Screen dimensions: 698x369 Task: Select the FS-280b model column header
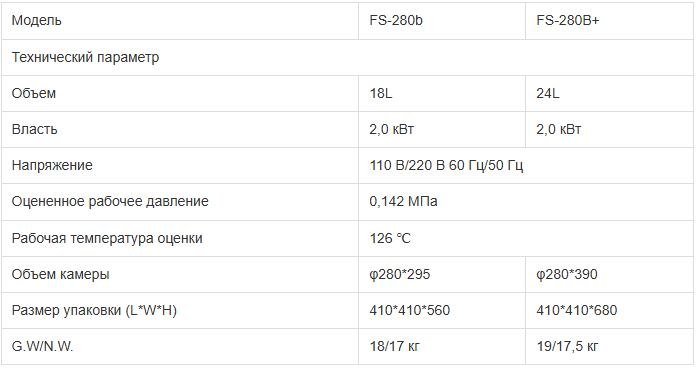(x=442, y=21)
